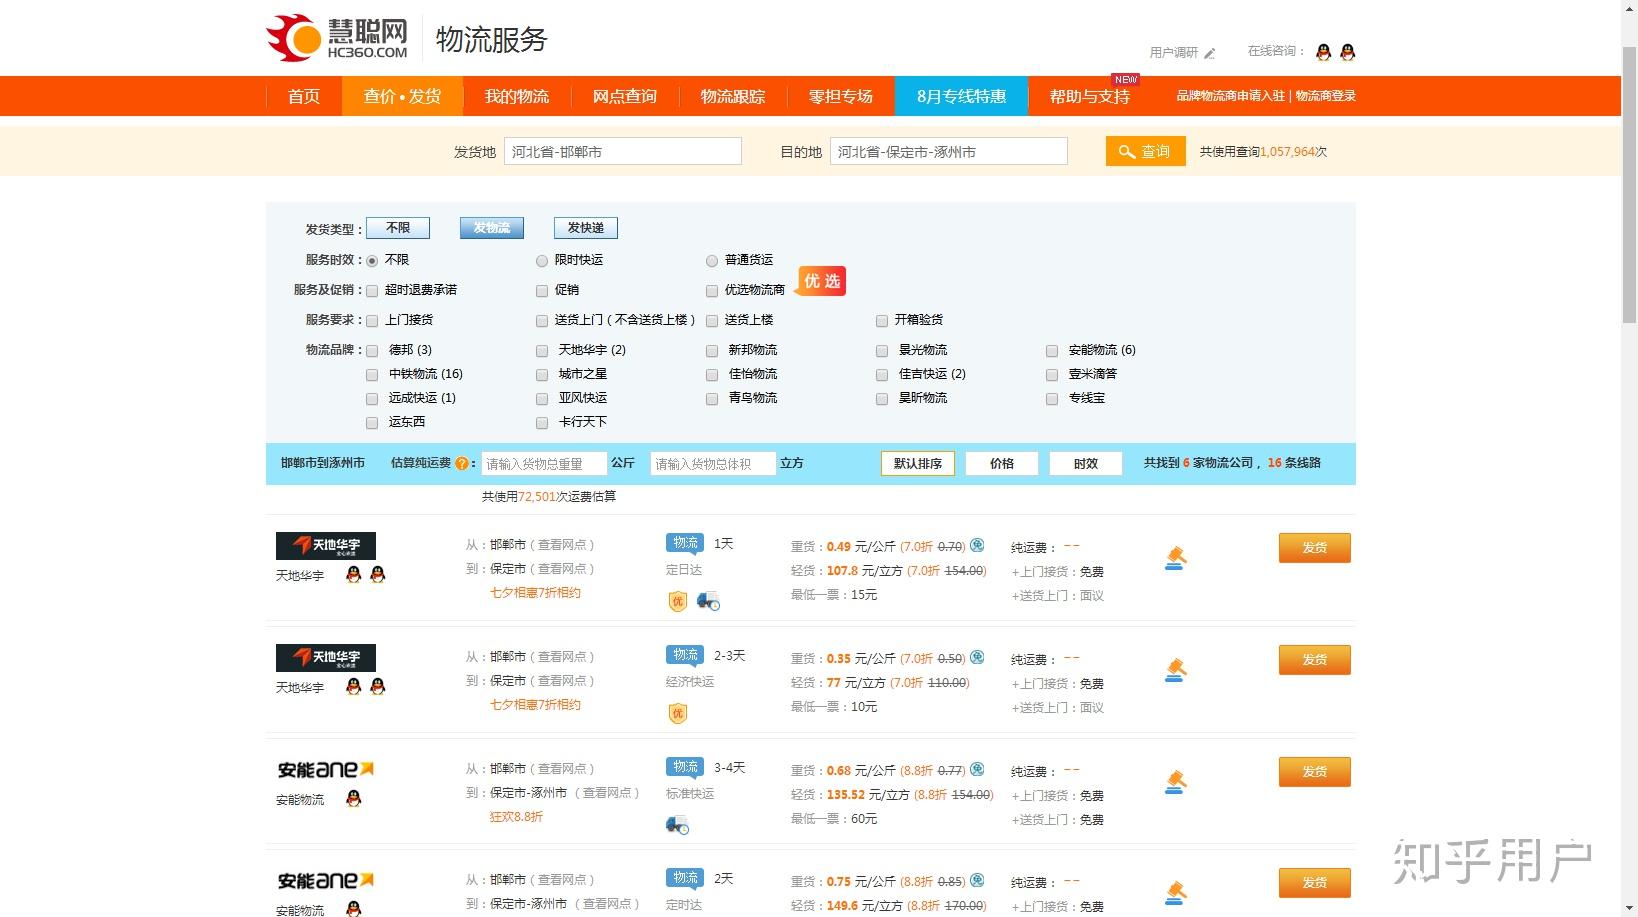Screen dimensions: 1638x917
Task: Click the 优 shield badge in 经济快运 row
Action: [x=677, y=713]
